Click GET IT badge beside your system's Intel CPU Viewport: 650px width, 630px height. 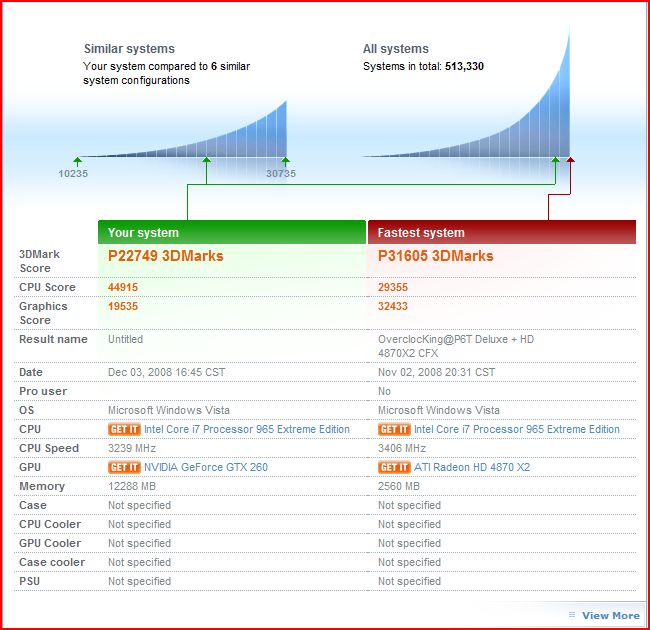tap(124, 429)
